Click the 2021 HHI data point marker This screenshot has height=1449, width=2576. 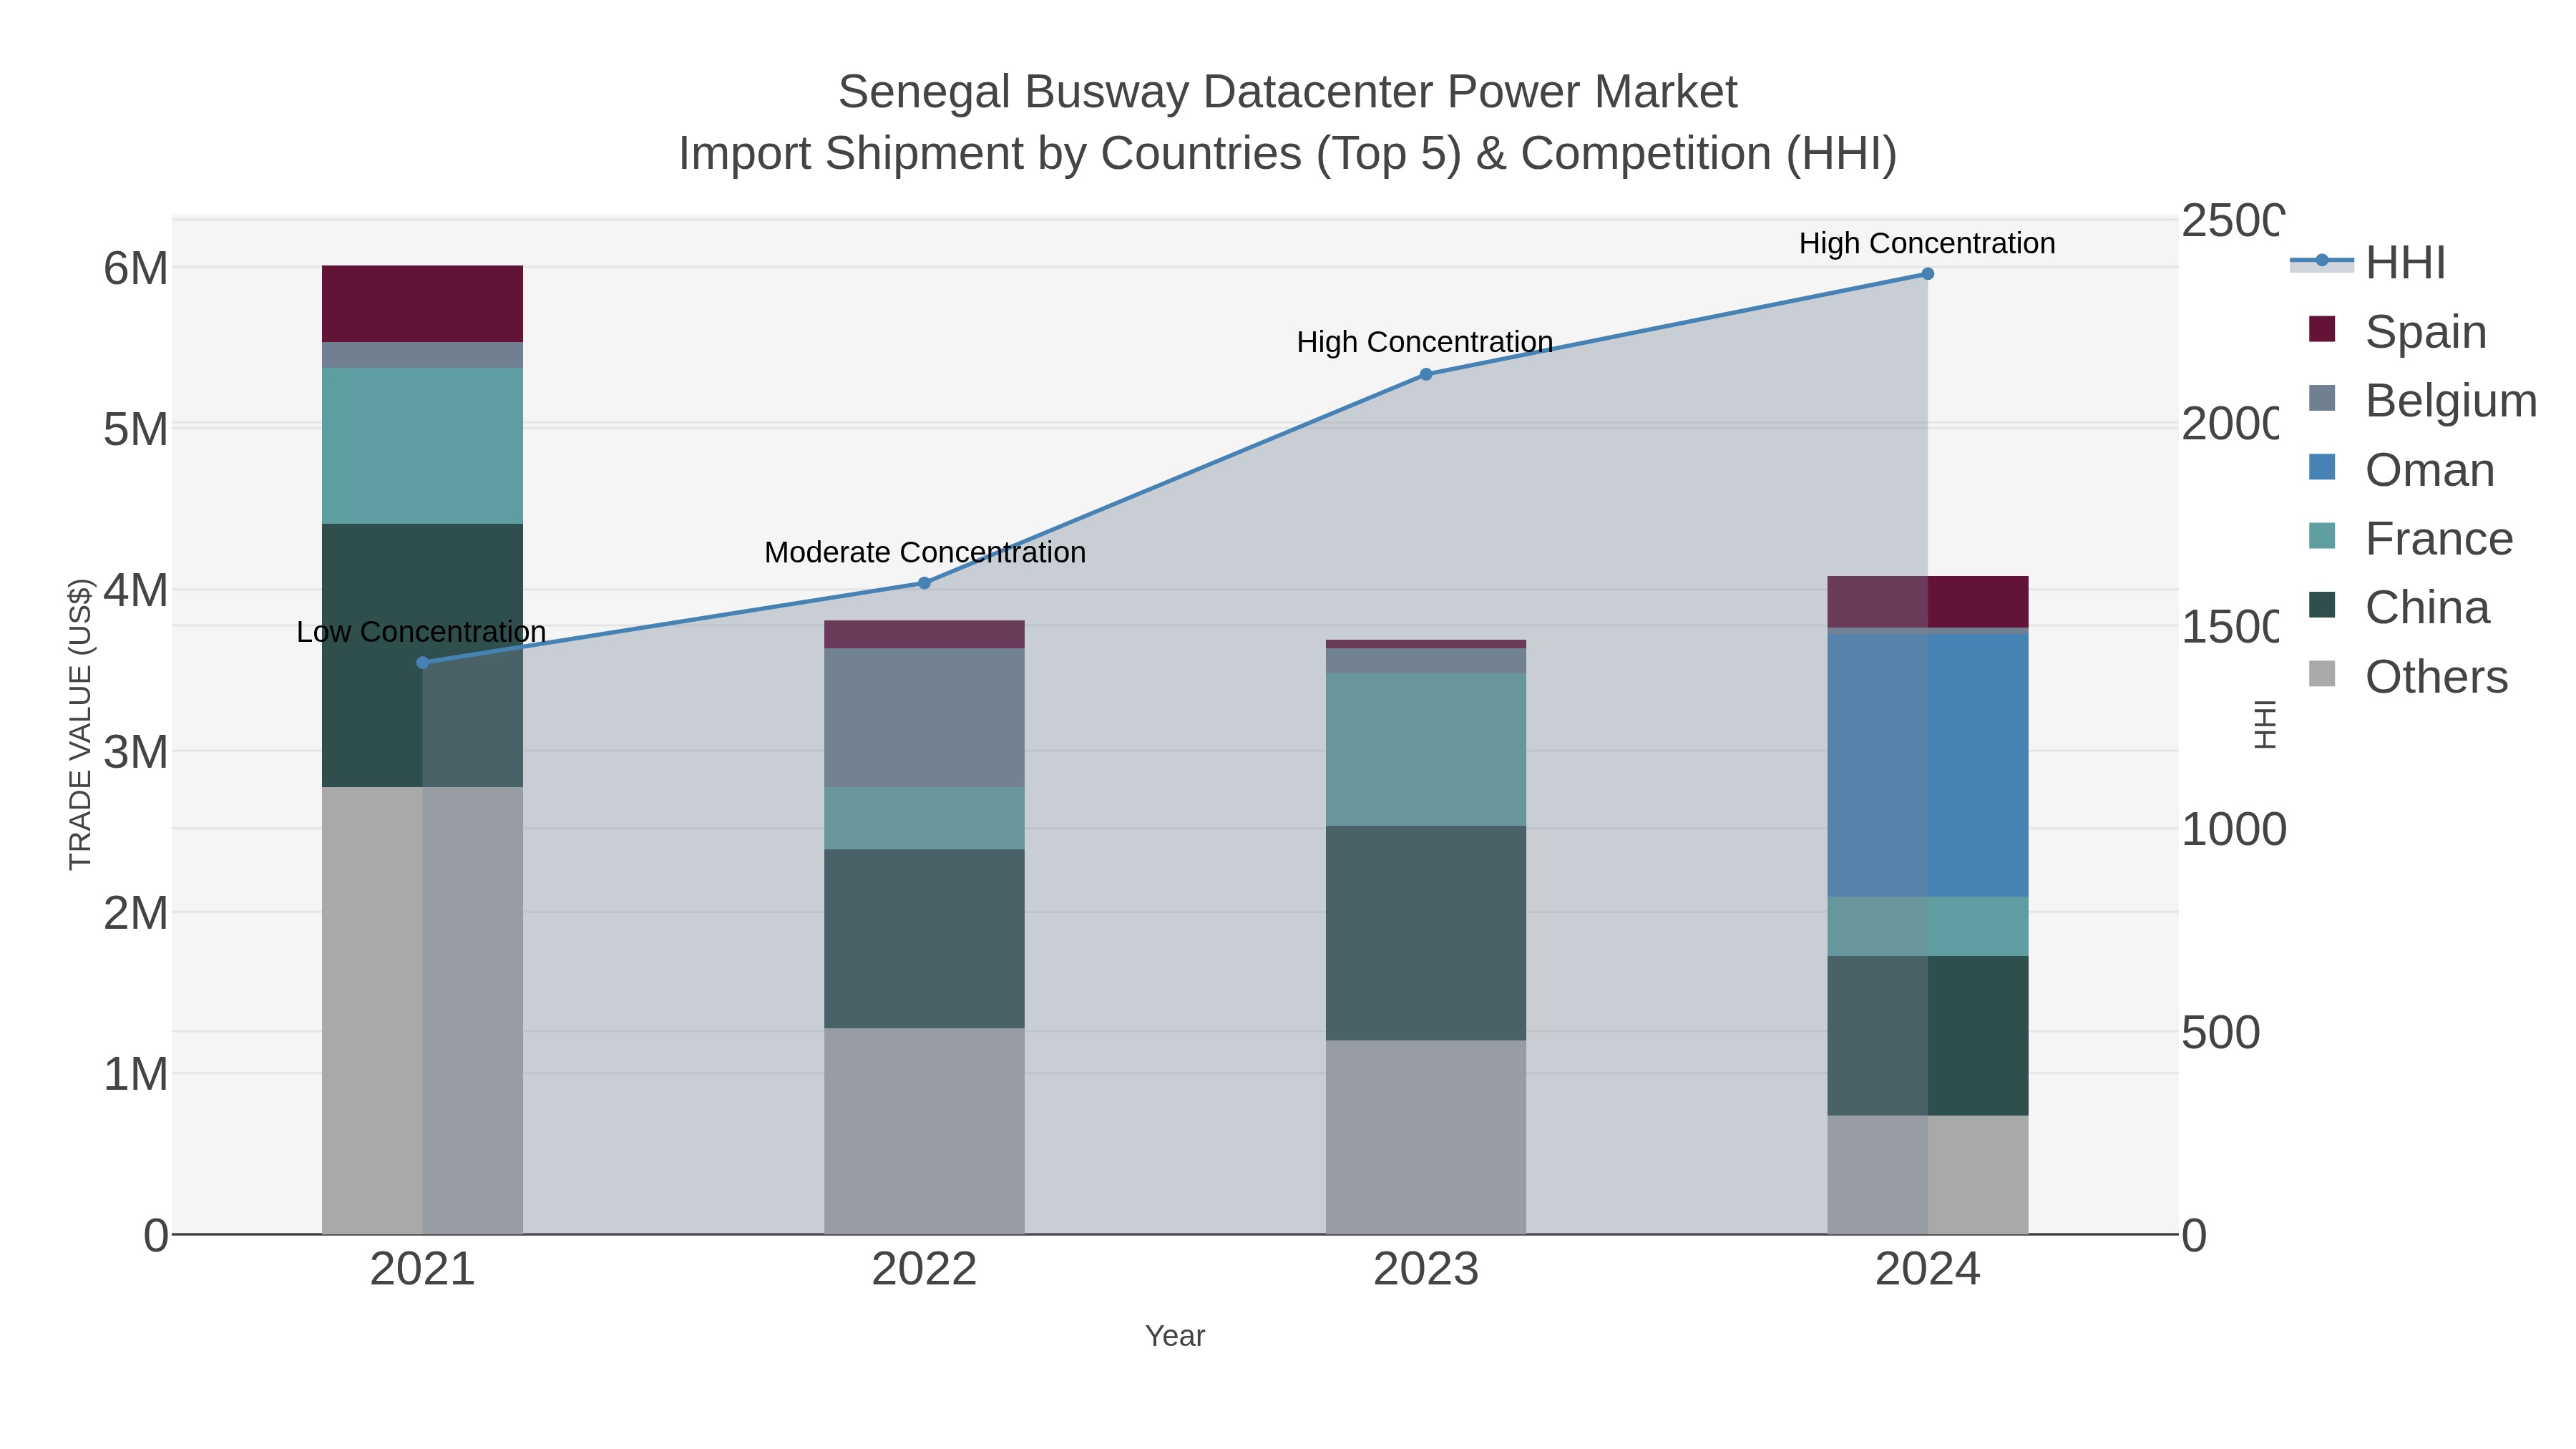pos(422,663)
